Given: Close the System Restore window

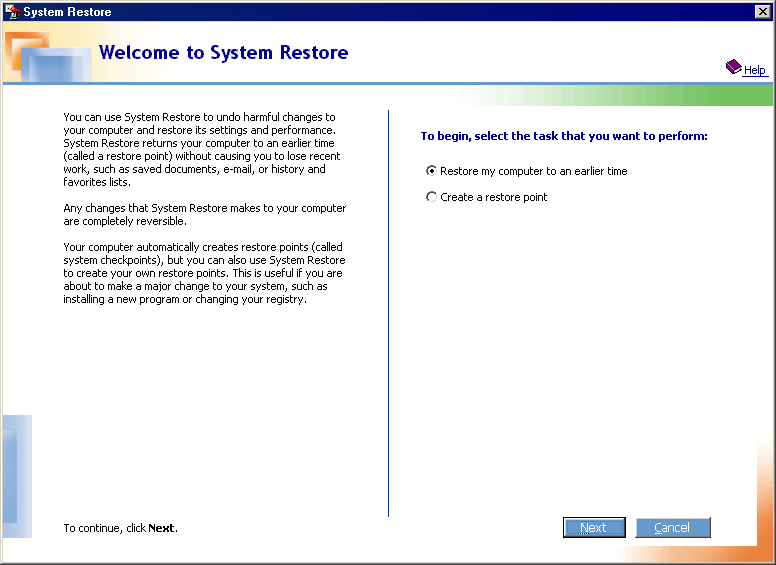Looking at the screenshot, I should 763,11.
